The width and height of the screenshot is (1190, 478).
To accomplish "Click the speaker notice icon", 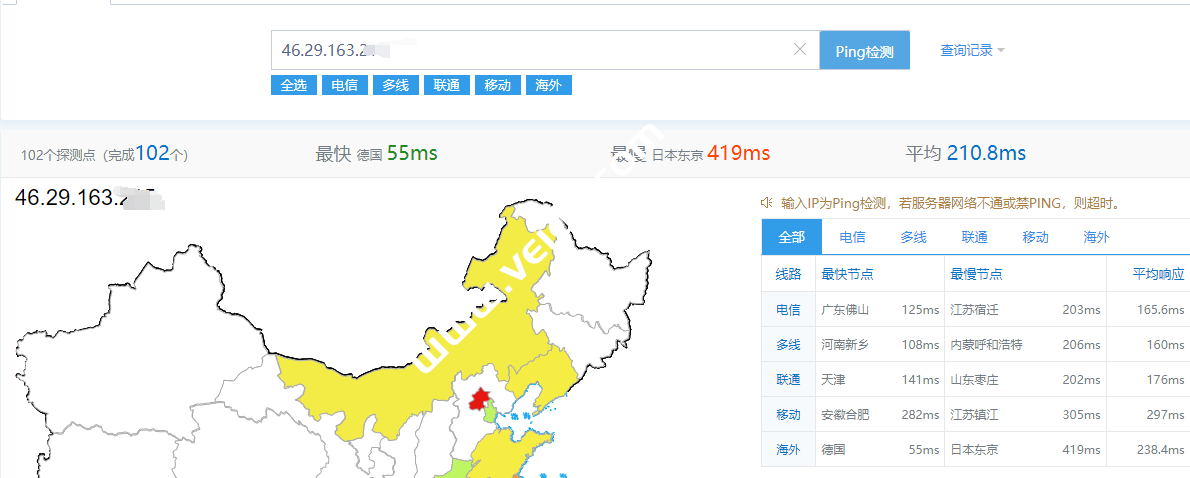I will click(767, 203).
